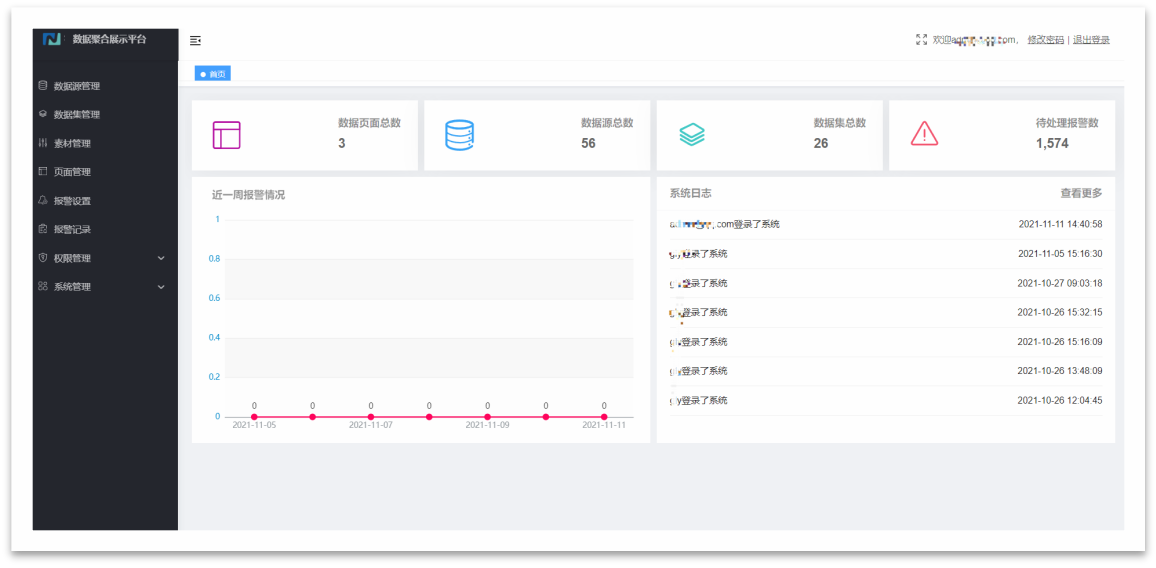Open 报警设置 from the sidebar
The width and height of the screenshot is (1156, 568).
(72, 201)
